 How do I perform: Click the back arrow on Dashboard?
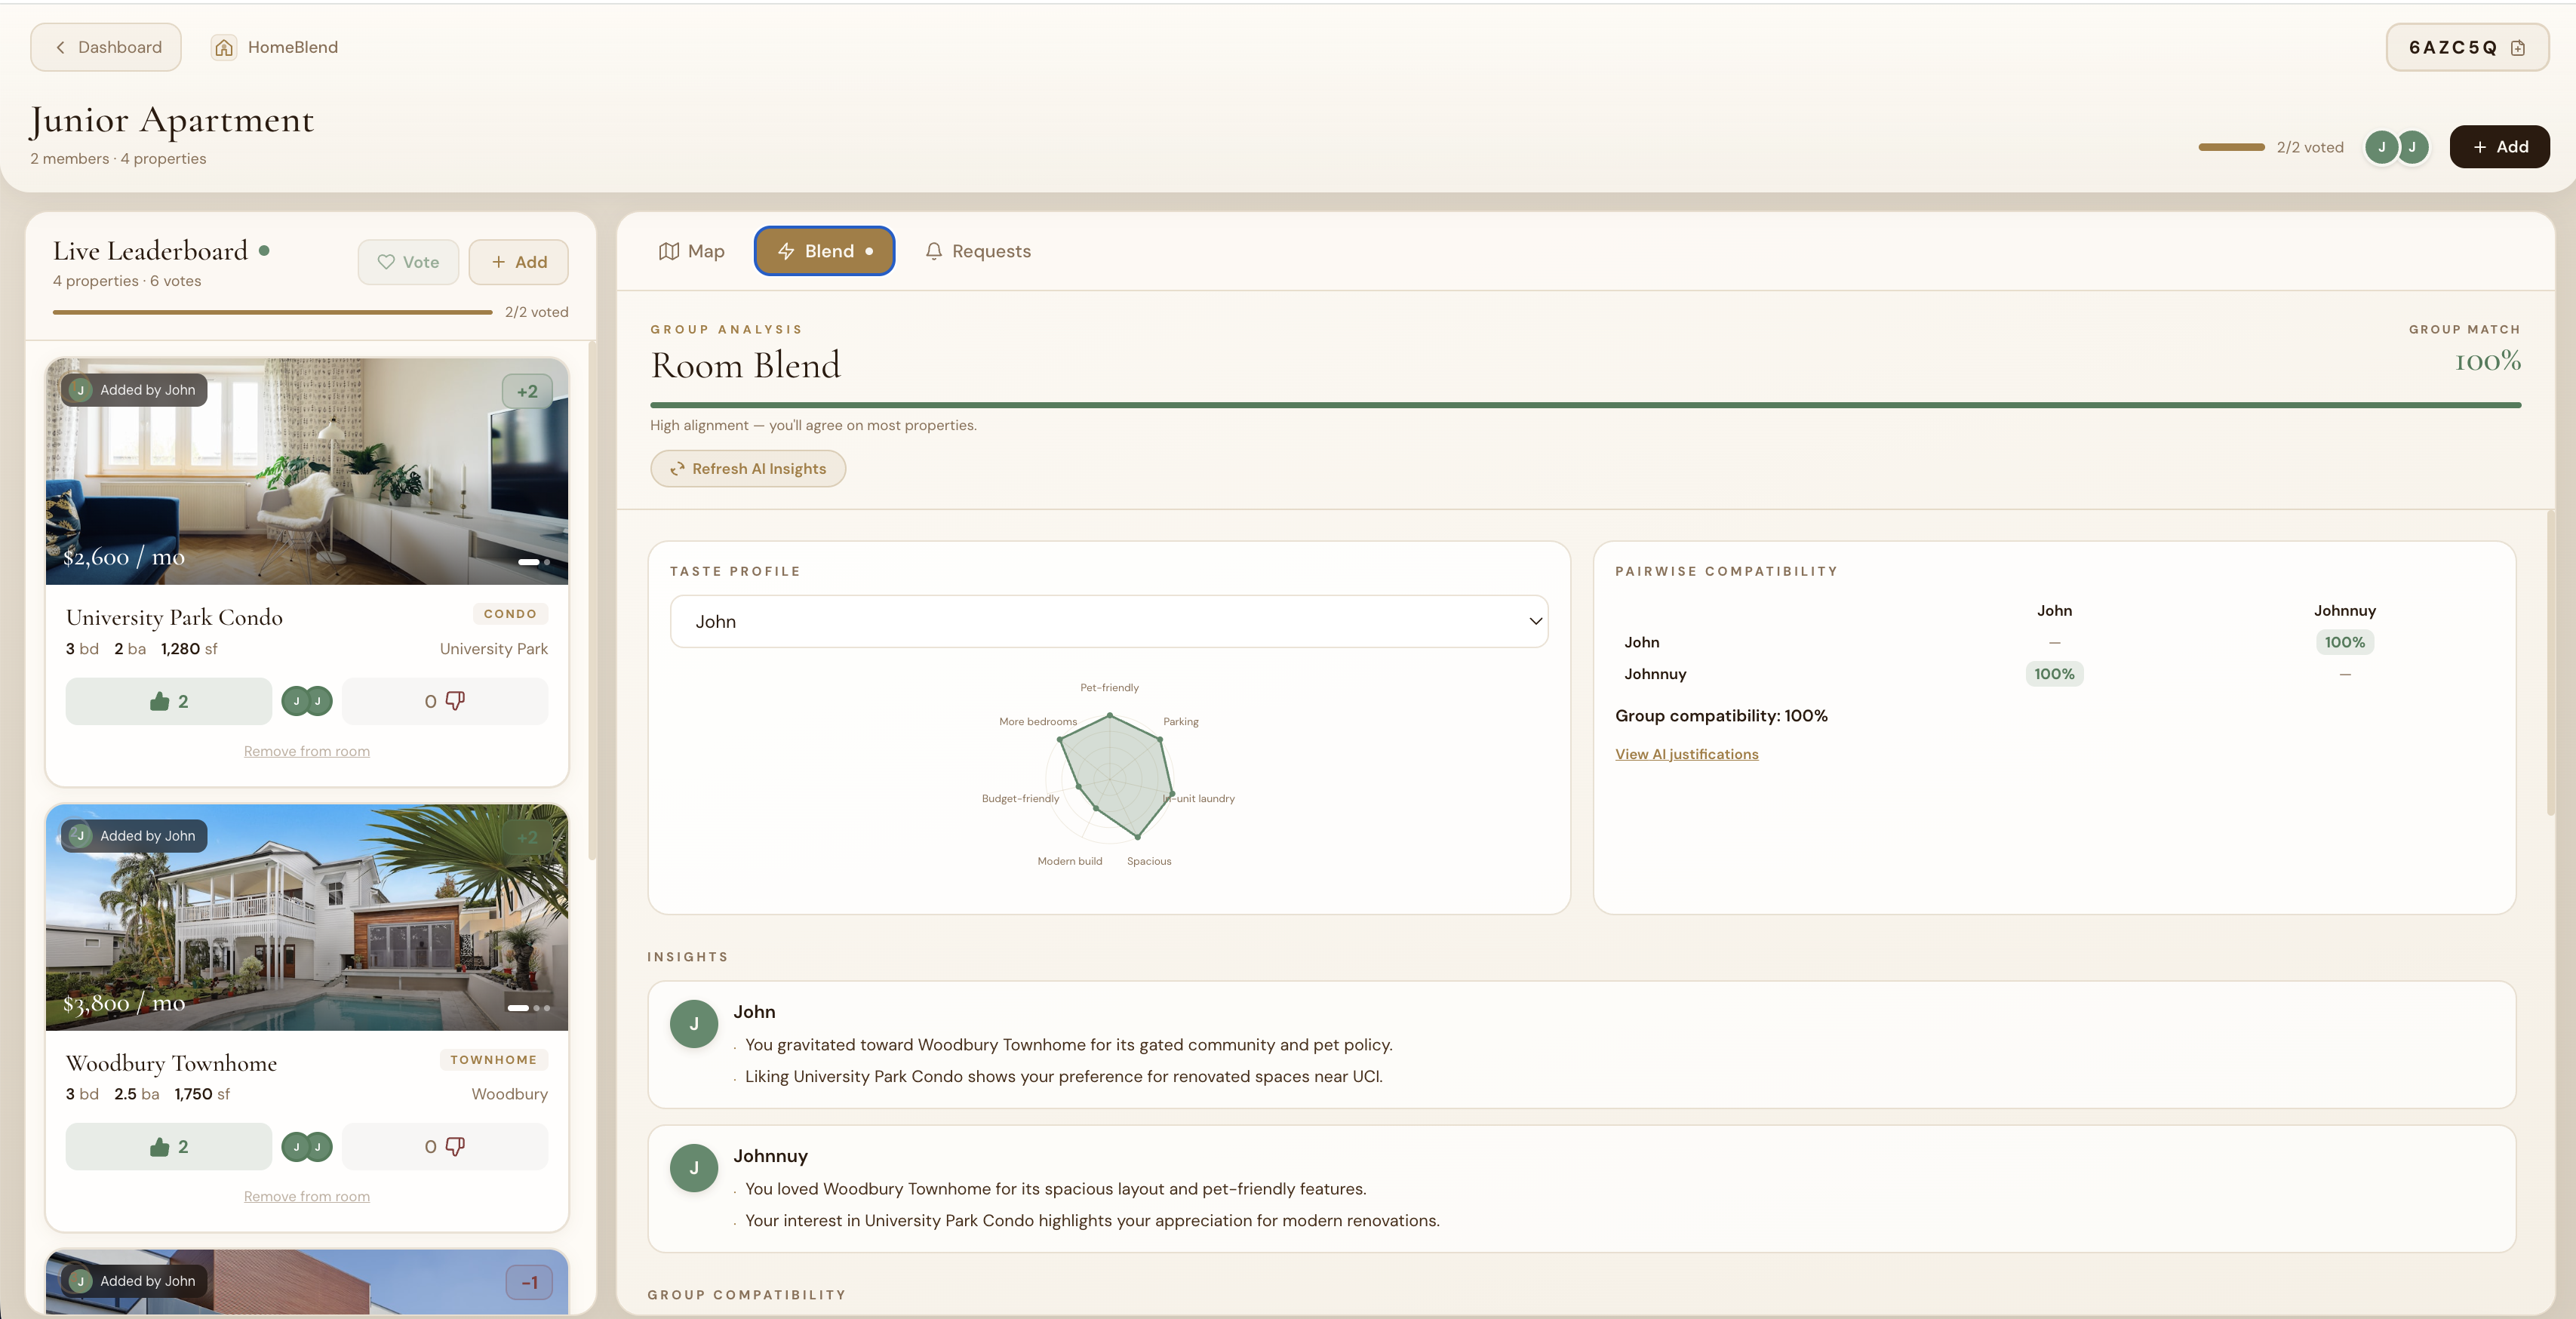[60, 47]
